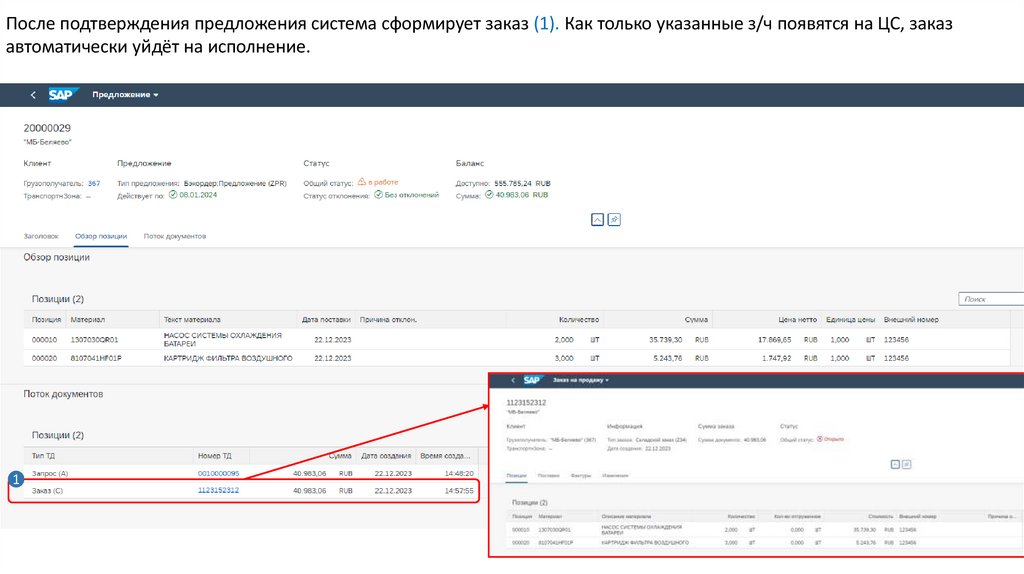Select Заказ (С) row type cell
1024x574 pixels.
(47, 490)
